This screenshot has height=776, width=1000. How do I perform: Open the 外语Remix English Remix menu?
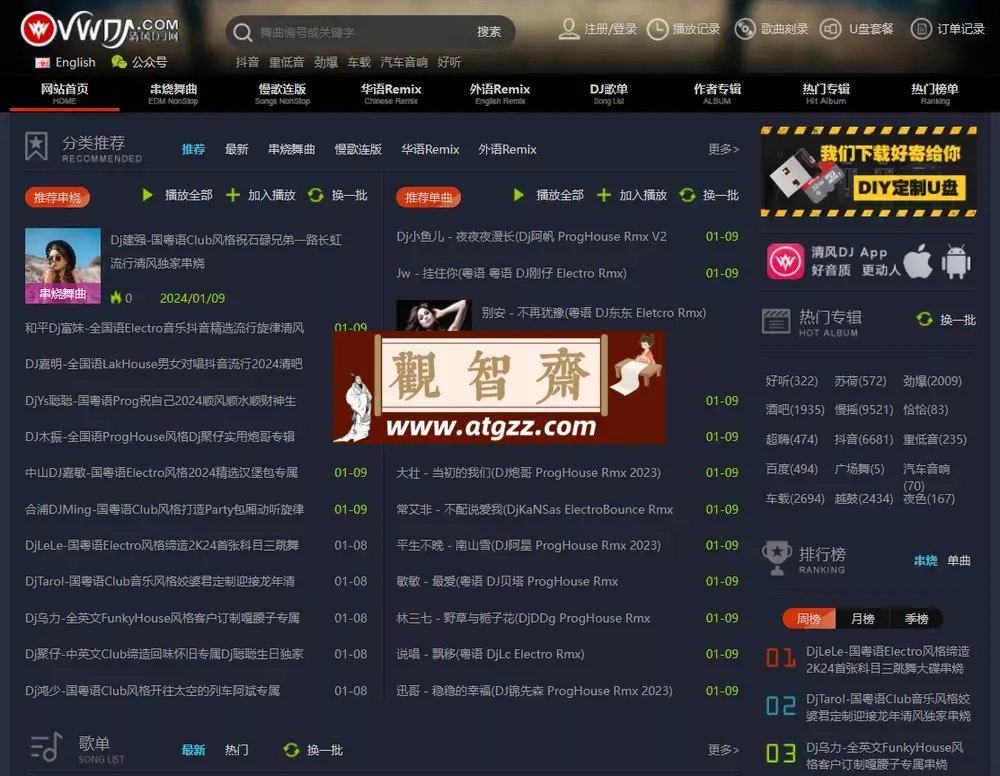click(500, 94)
